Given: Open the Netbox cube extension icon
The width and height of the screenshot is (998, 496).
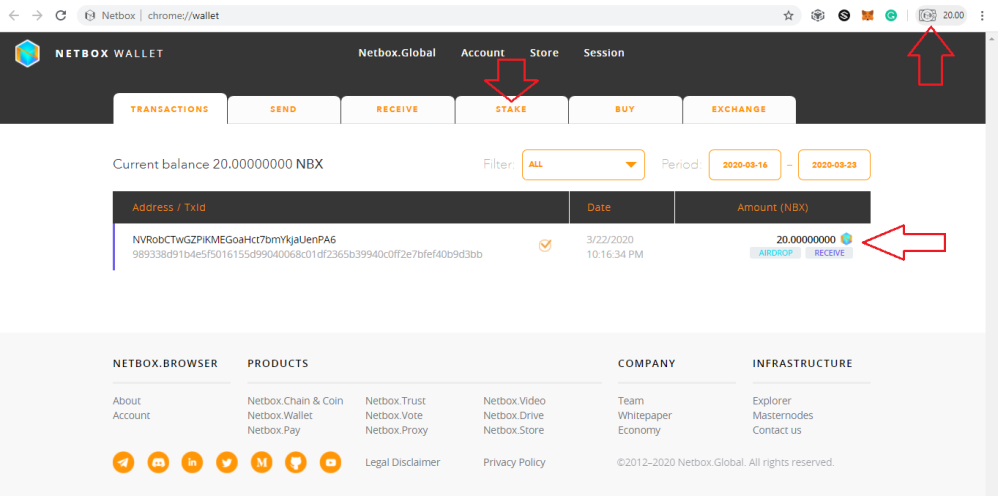Looking at the screenshot, I should (x=818, y=15).
